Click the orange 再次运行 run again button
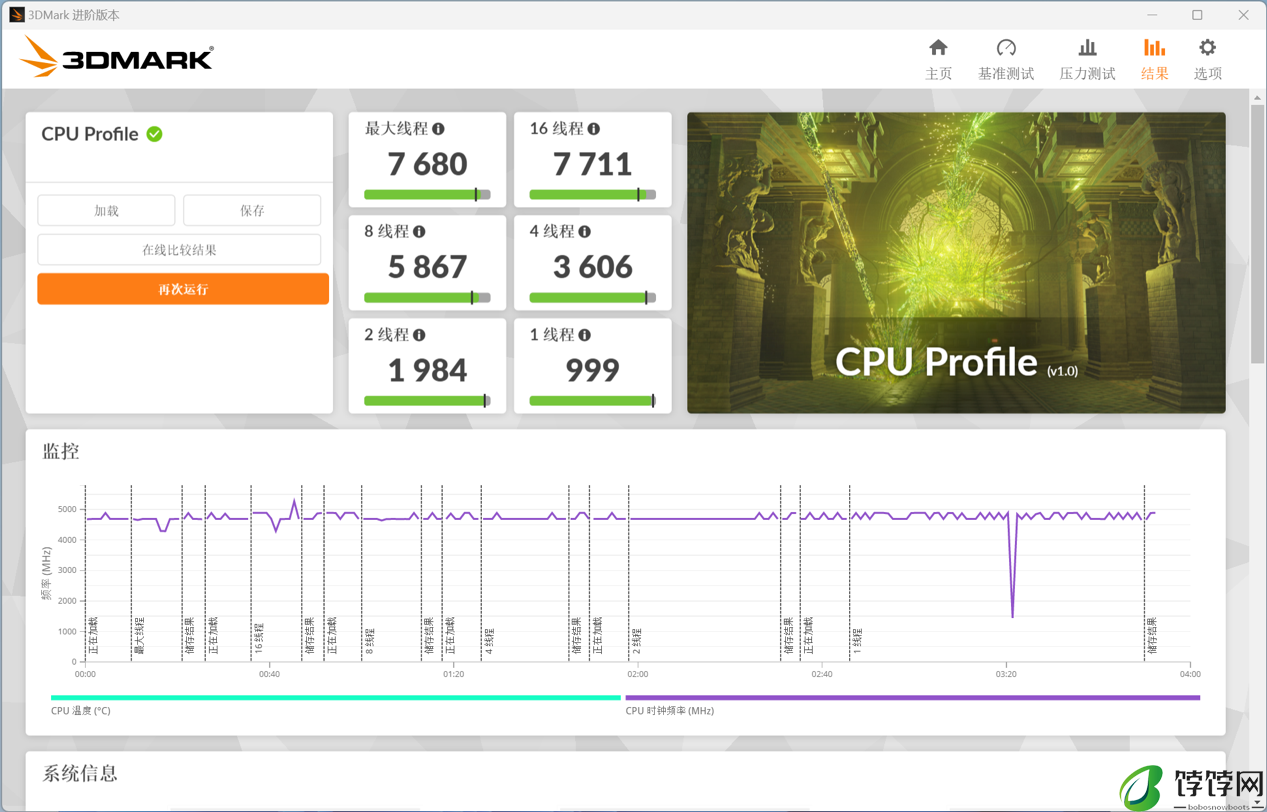This screenshot has height=812, width=1267. tap(183, 289)
